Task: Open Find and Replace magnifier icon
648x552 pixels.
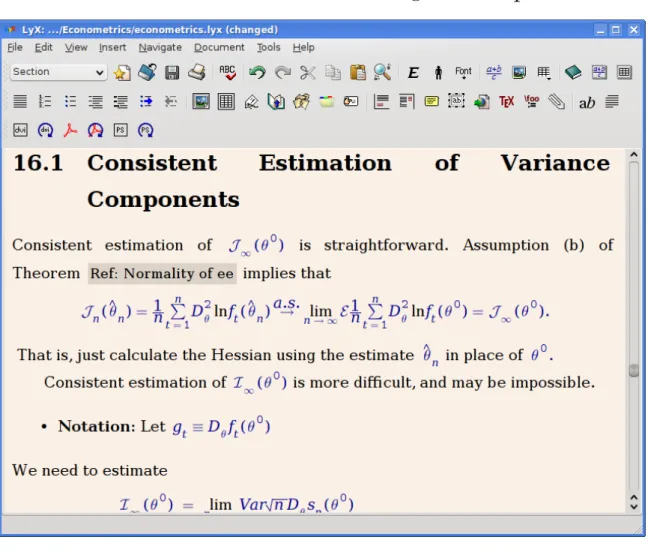Action: pos(382,72)
